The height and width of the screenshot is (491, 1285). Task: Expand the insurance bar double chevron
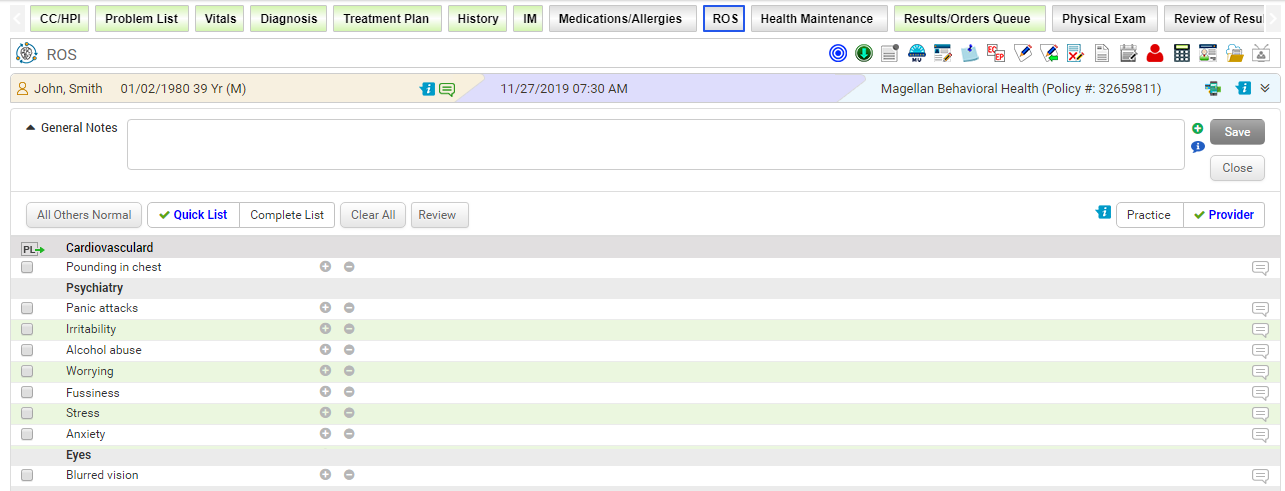(x=1265, y=88)
